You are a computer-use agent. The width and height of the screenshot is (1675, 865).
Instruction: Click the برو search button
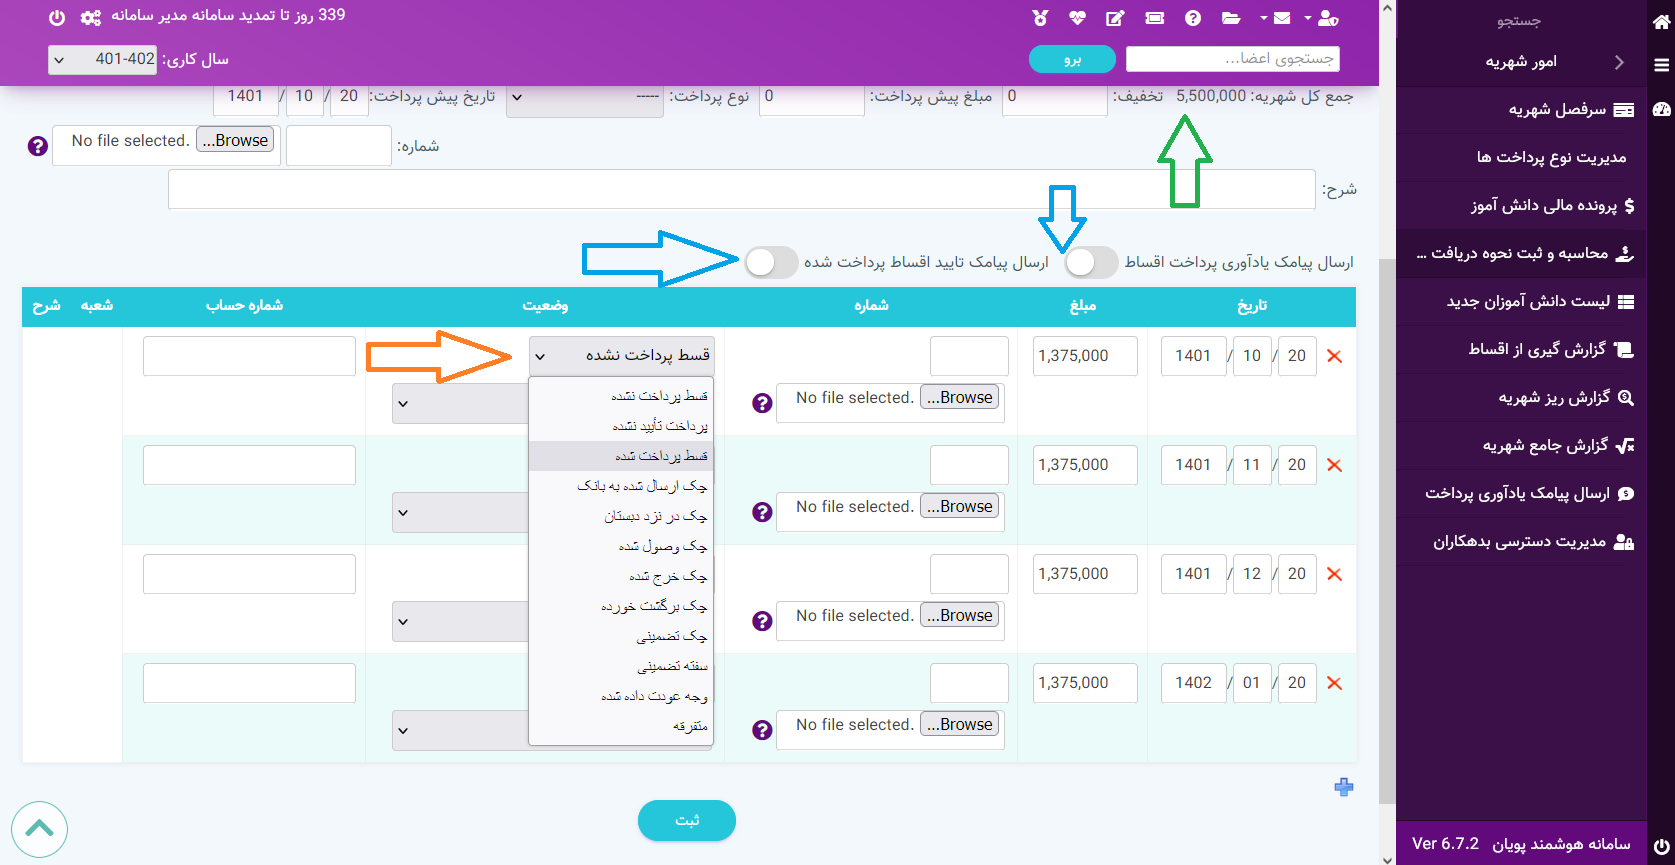pos(1072,60)
